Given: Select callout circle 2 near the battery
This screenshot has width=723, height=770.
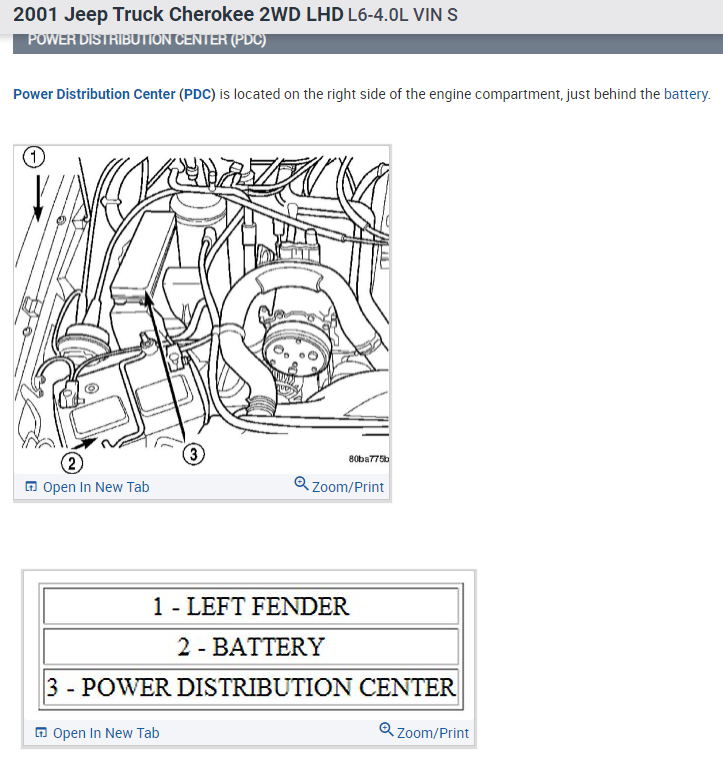Looking at the screenshot, I should [x=72, y=463].
